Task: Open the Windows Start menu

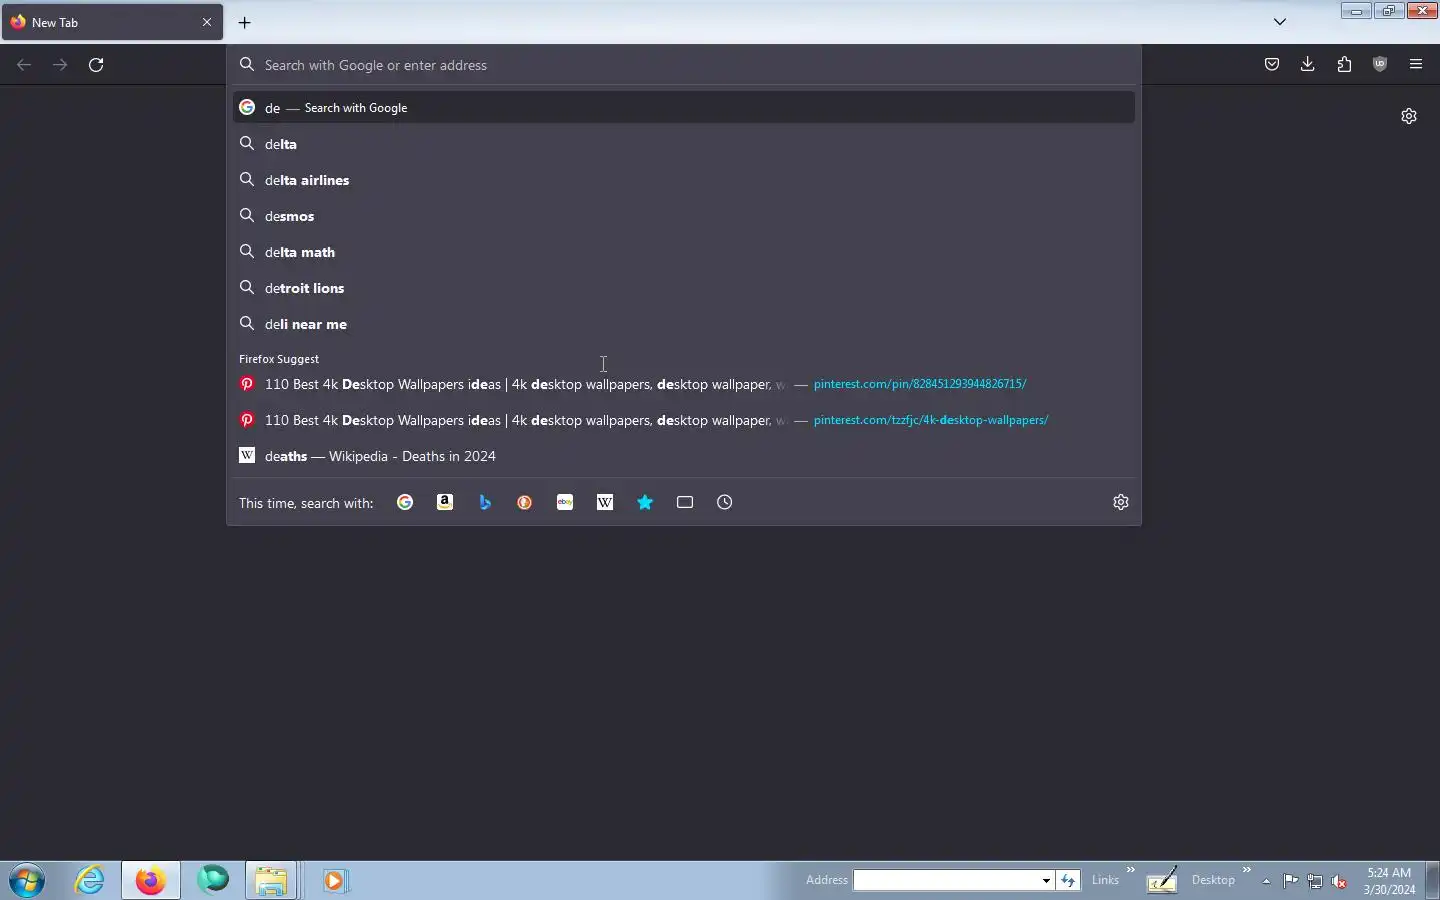Action: click(x=27, y=881)
